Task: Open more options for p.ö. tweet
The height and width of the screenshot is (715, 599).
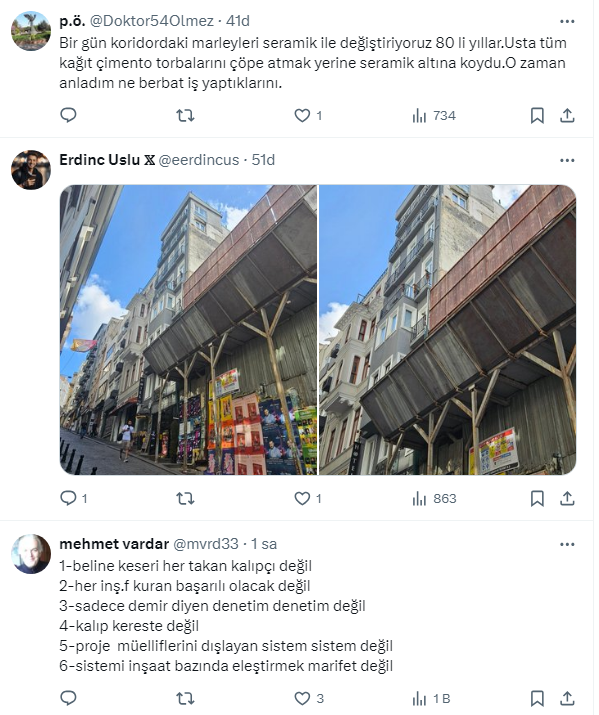Action: point(567,21)
